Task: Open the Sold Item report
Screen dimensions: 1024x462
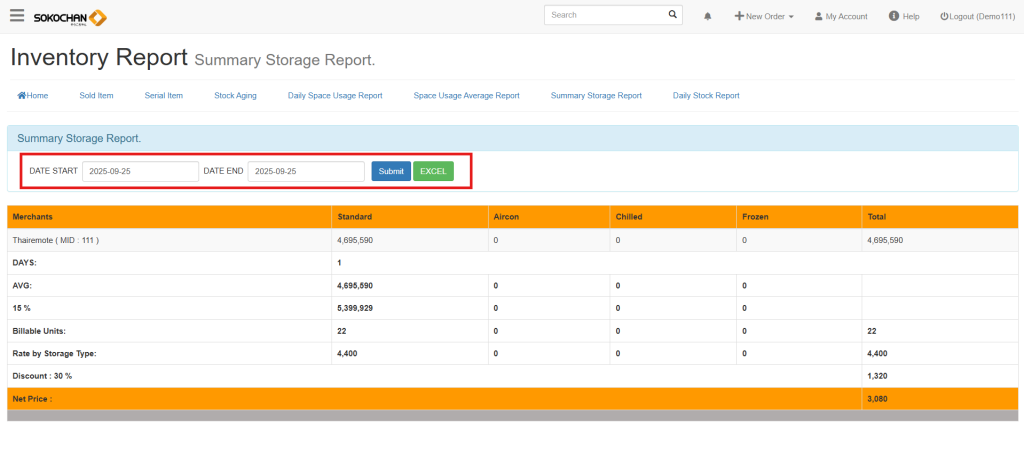Action: [x=96, y=96]
